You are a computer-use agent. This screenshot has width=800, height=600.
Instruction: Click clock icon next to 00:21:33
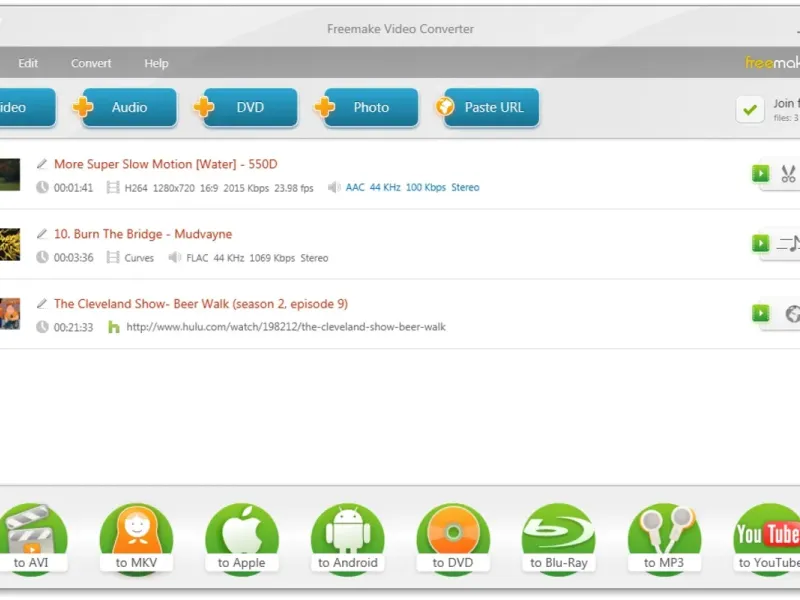(x=42, y=327)
